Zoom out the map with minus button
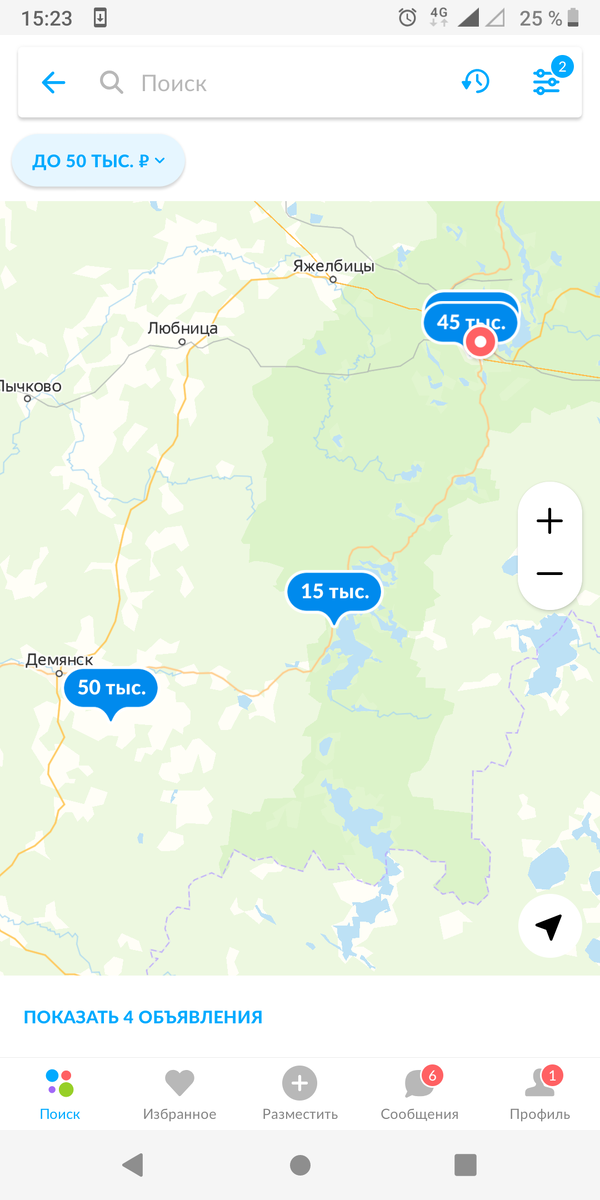 click(x=550, y=574)
